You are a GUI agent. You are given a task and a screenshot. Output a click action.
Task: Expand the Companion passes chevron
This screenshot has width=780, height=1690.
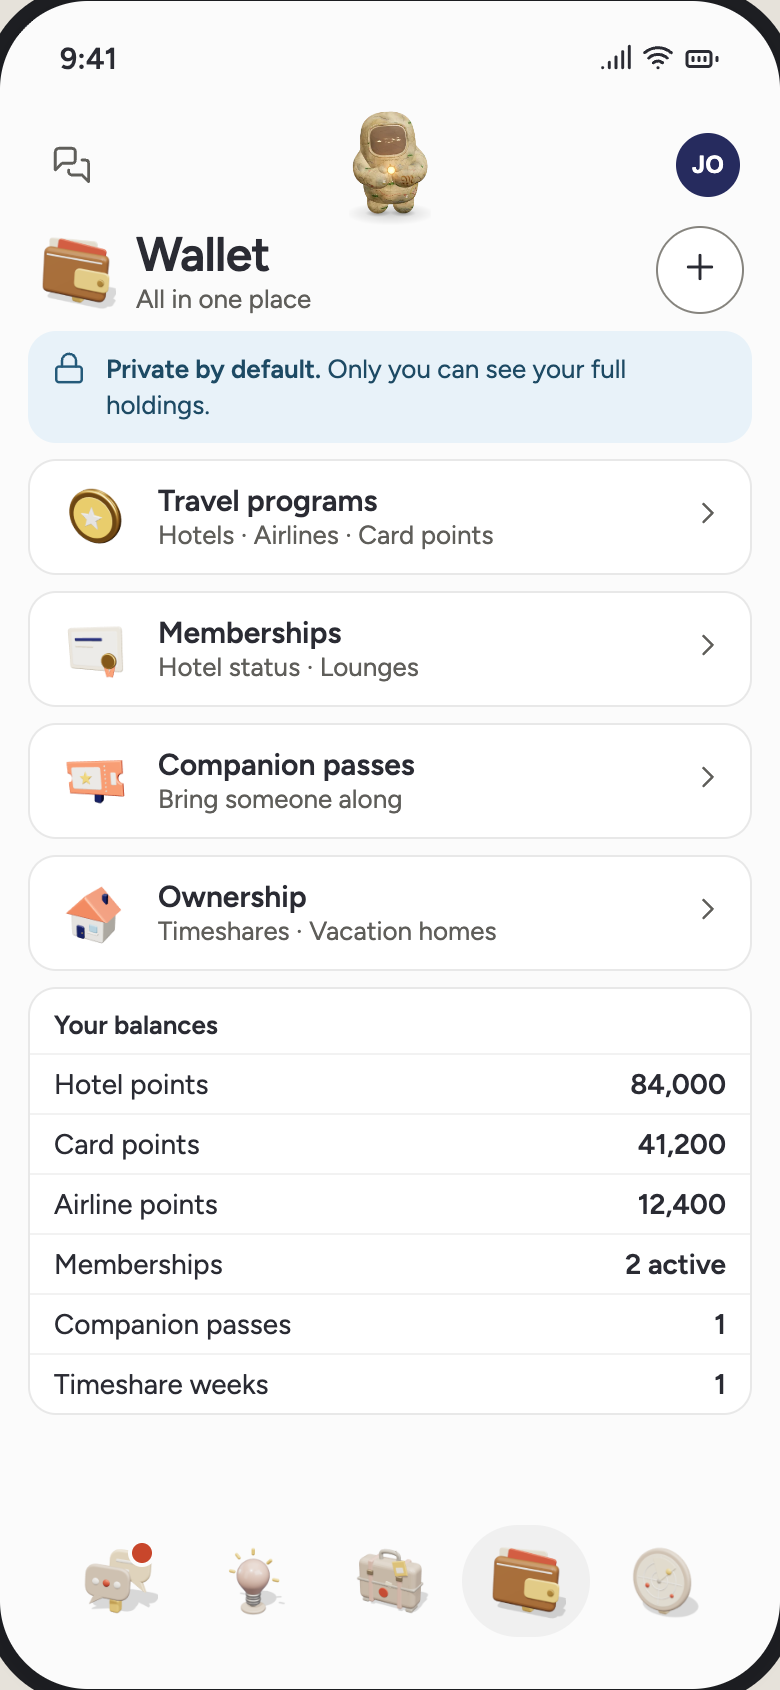(708, 777)
